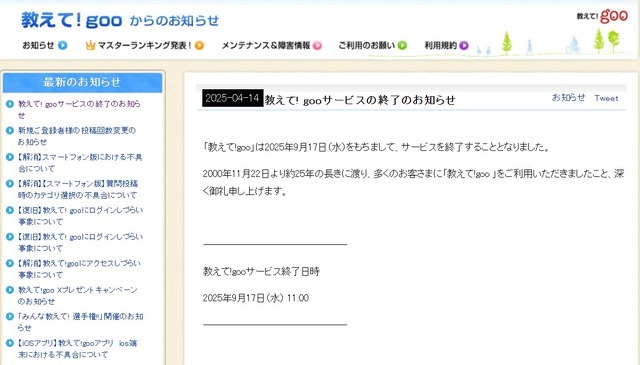Click the paragraph starting 2000年11月22日より約25年
The width and height of the screenshot is (640, 365).
[413, 182]
